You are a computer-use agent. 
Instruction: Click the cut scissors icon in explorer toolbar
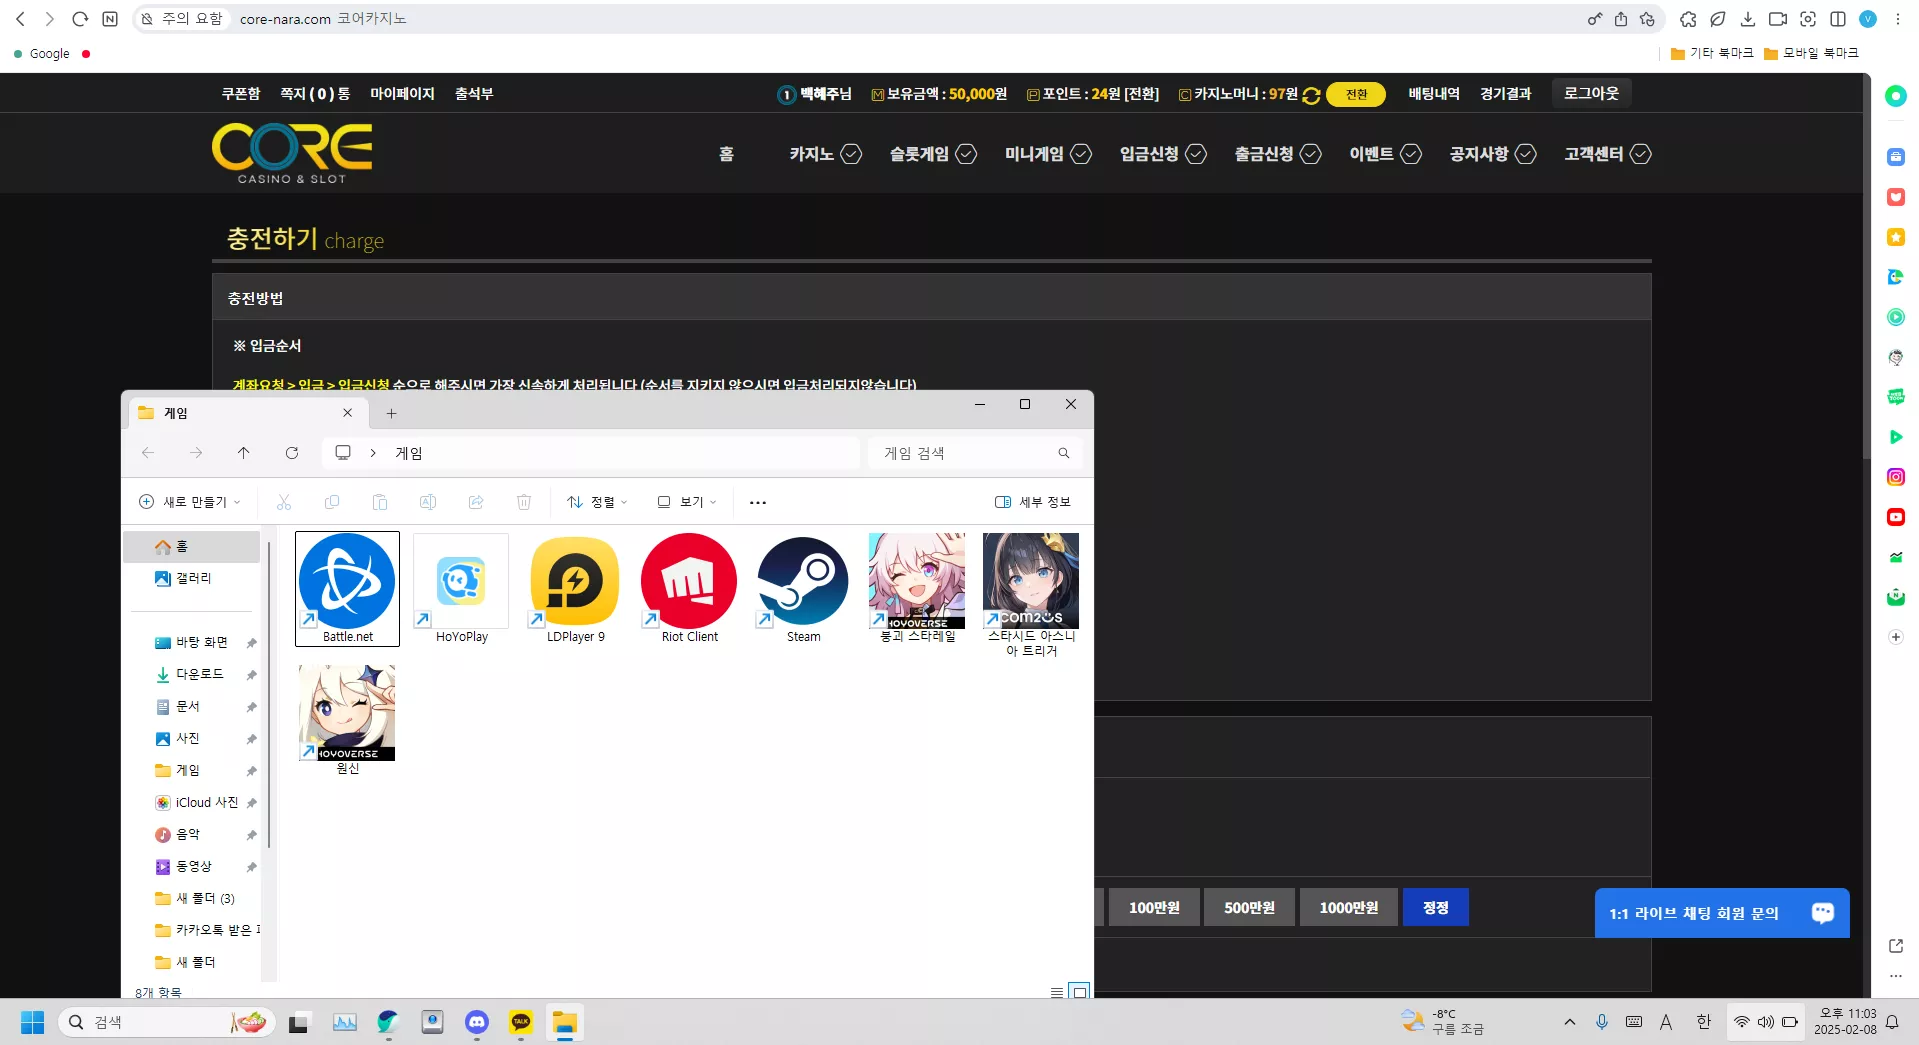pos(284,502)
